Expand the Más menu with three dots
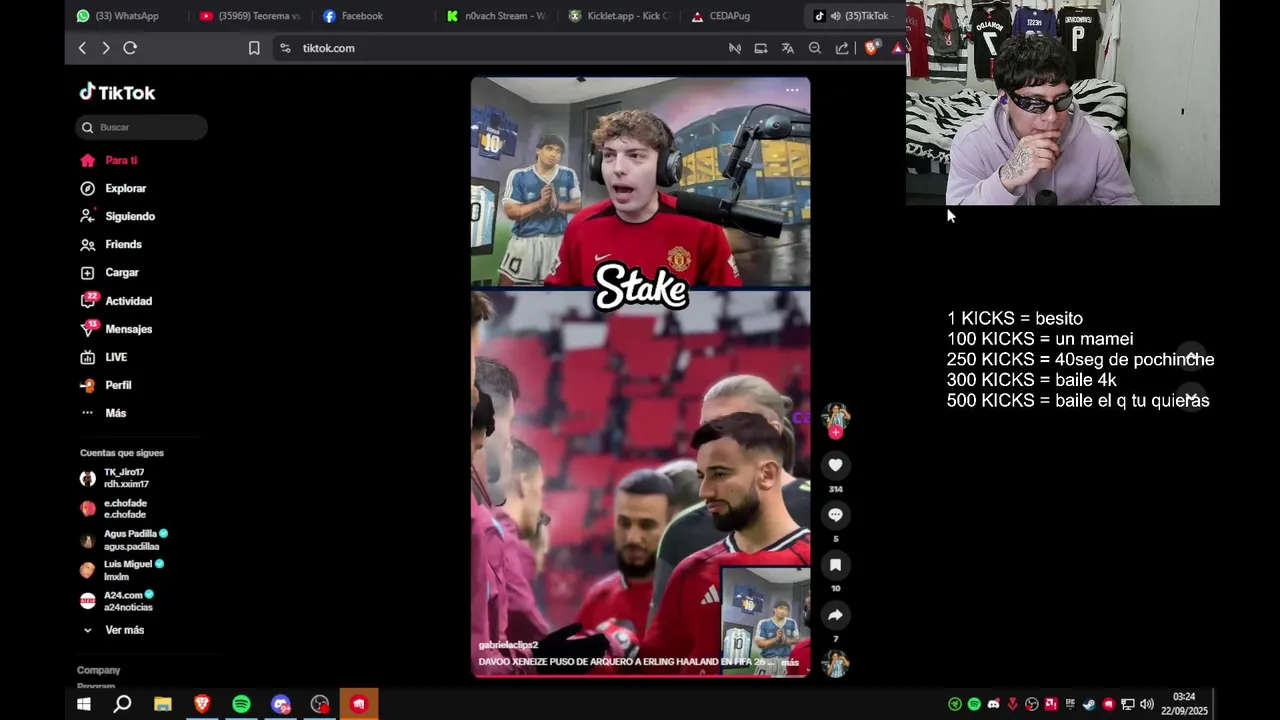Image resolution: width=1280 pixels, height=720 pixels. (x=103, y=413)
